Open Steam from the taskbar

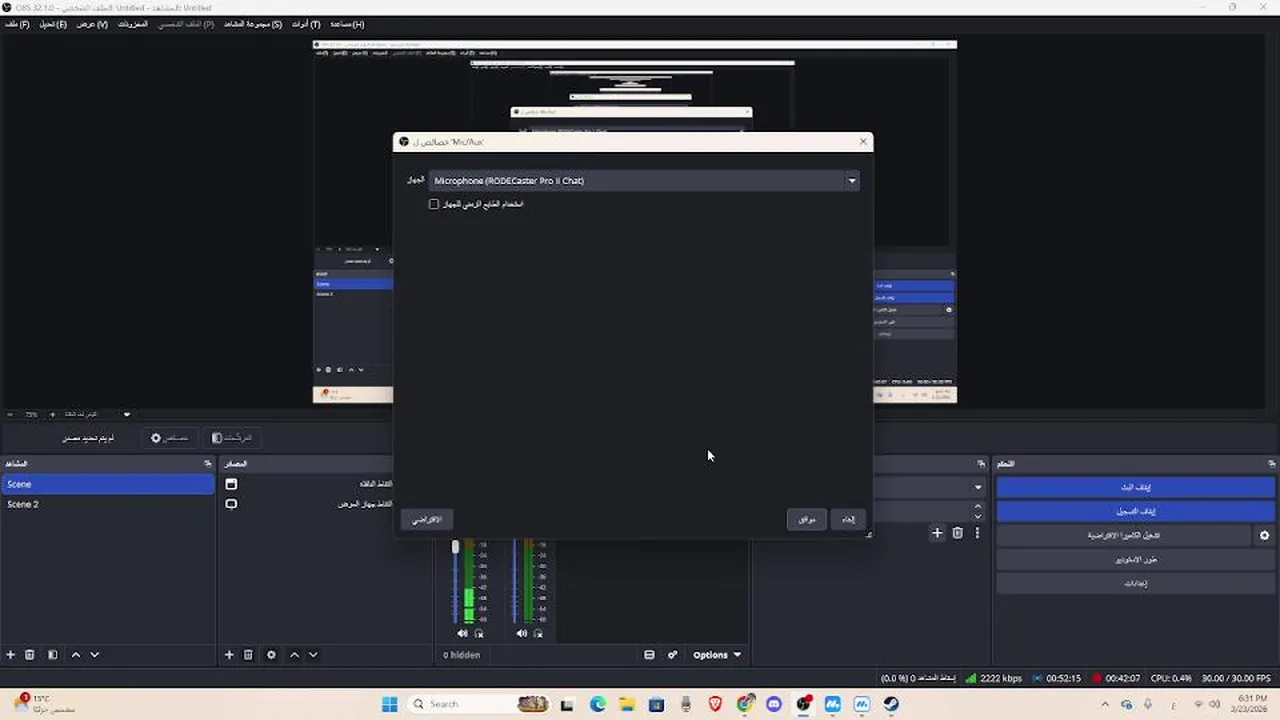[890, 704]
